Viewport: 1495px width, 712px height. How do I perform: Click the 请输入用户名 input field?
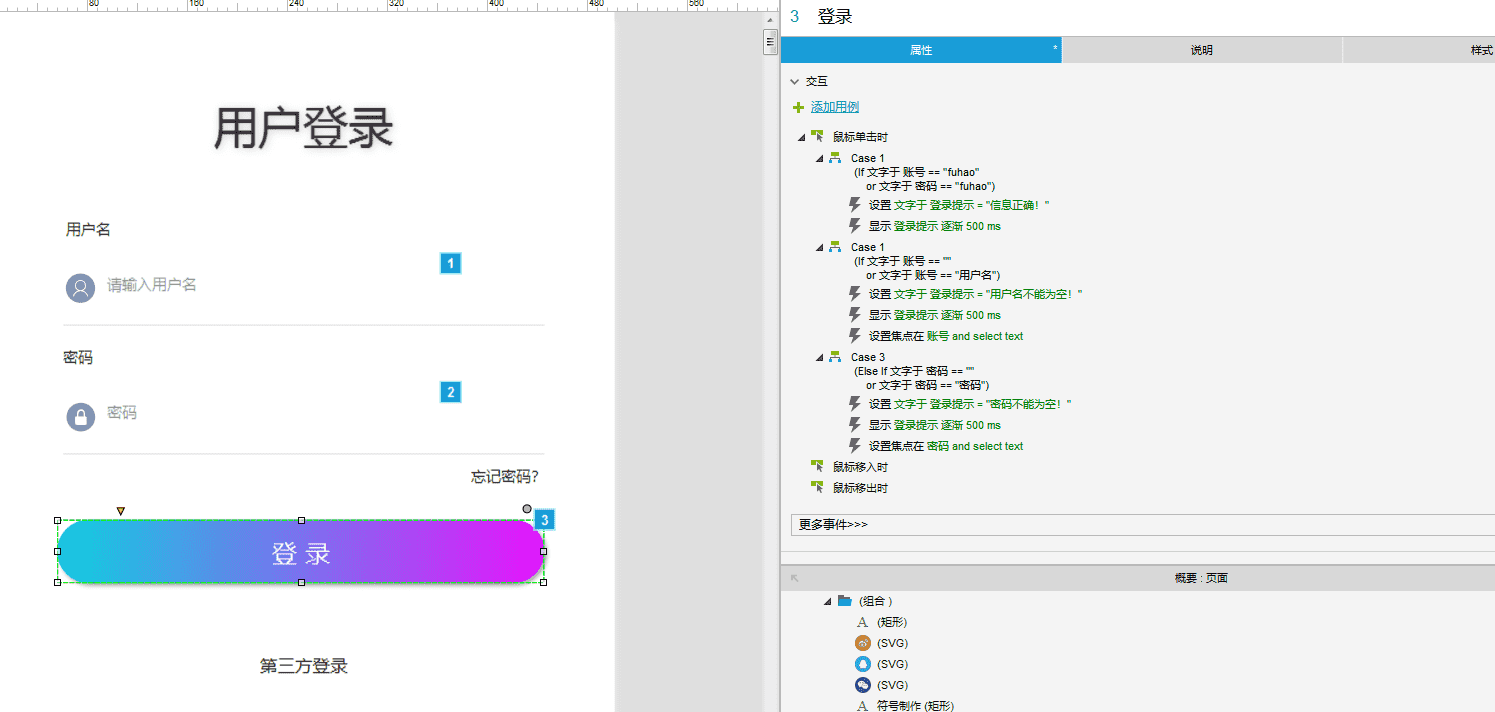pos(260,286)
